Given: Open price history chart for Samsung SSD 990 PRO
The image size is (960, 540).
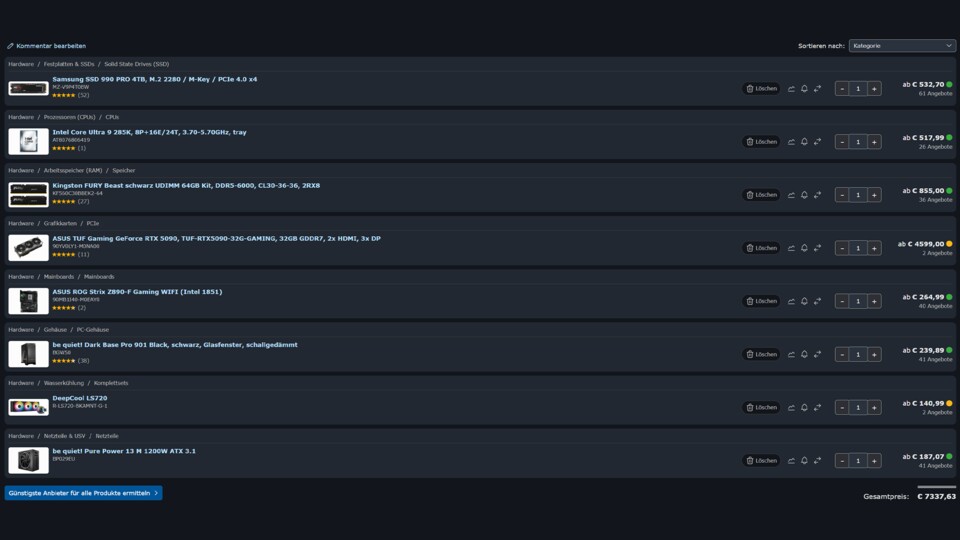Looking at the screenshot, I should pyautogui.click(x=791, y=89).
